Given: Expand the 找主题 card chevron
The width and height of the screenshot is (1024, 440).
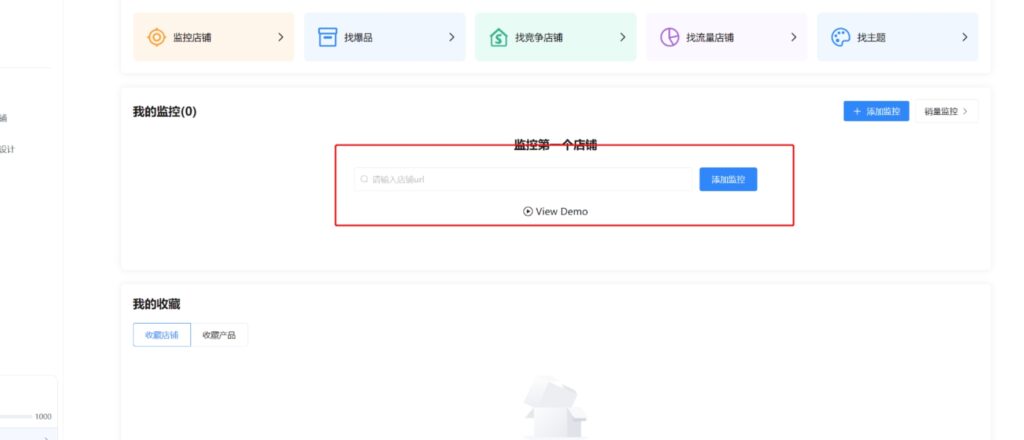Looking at the screenshot, I should pyautogui.click(x=965, y=37).
